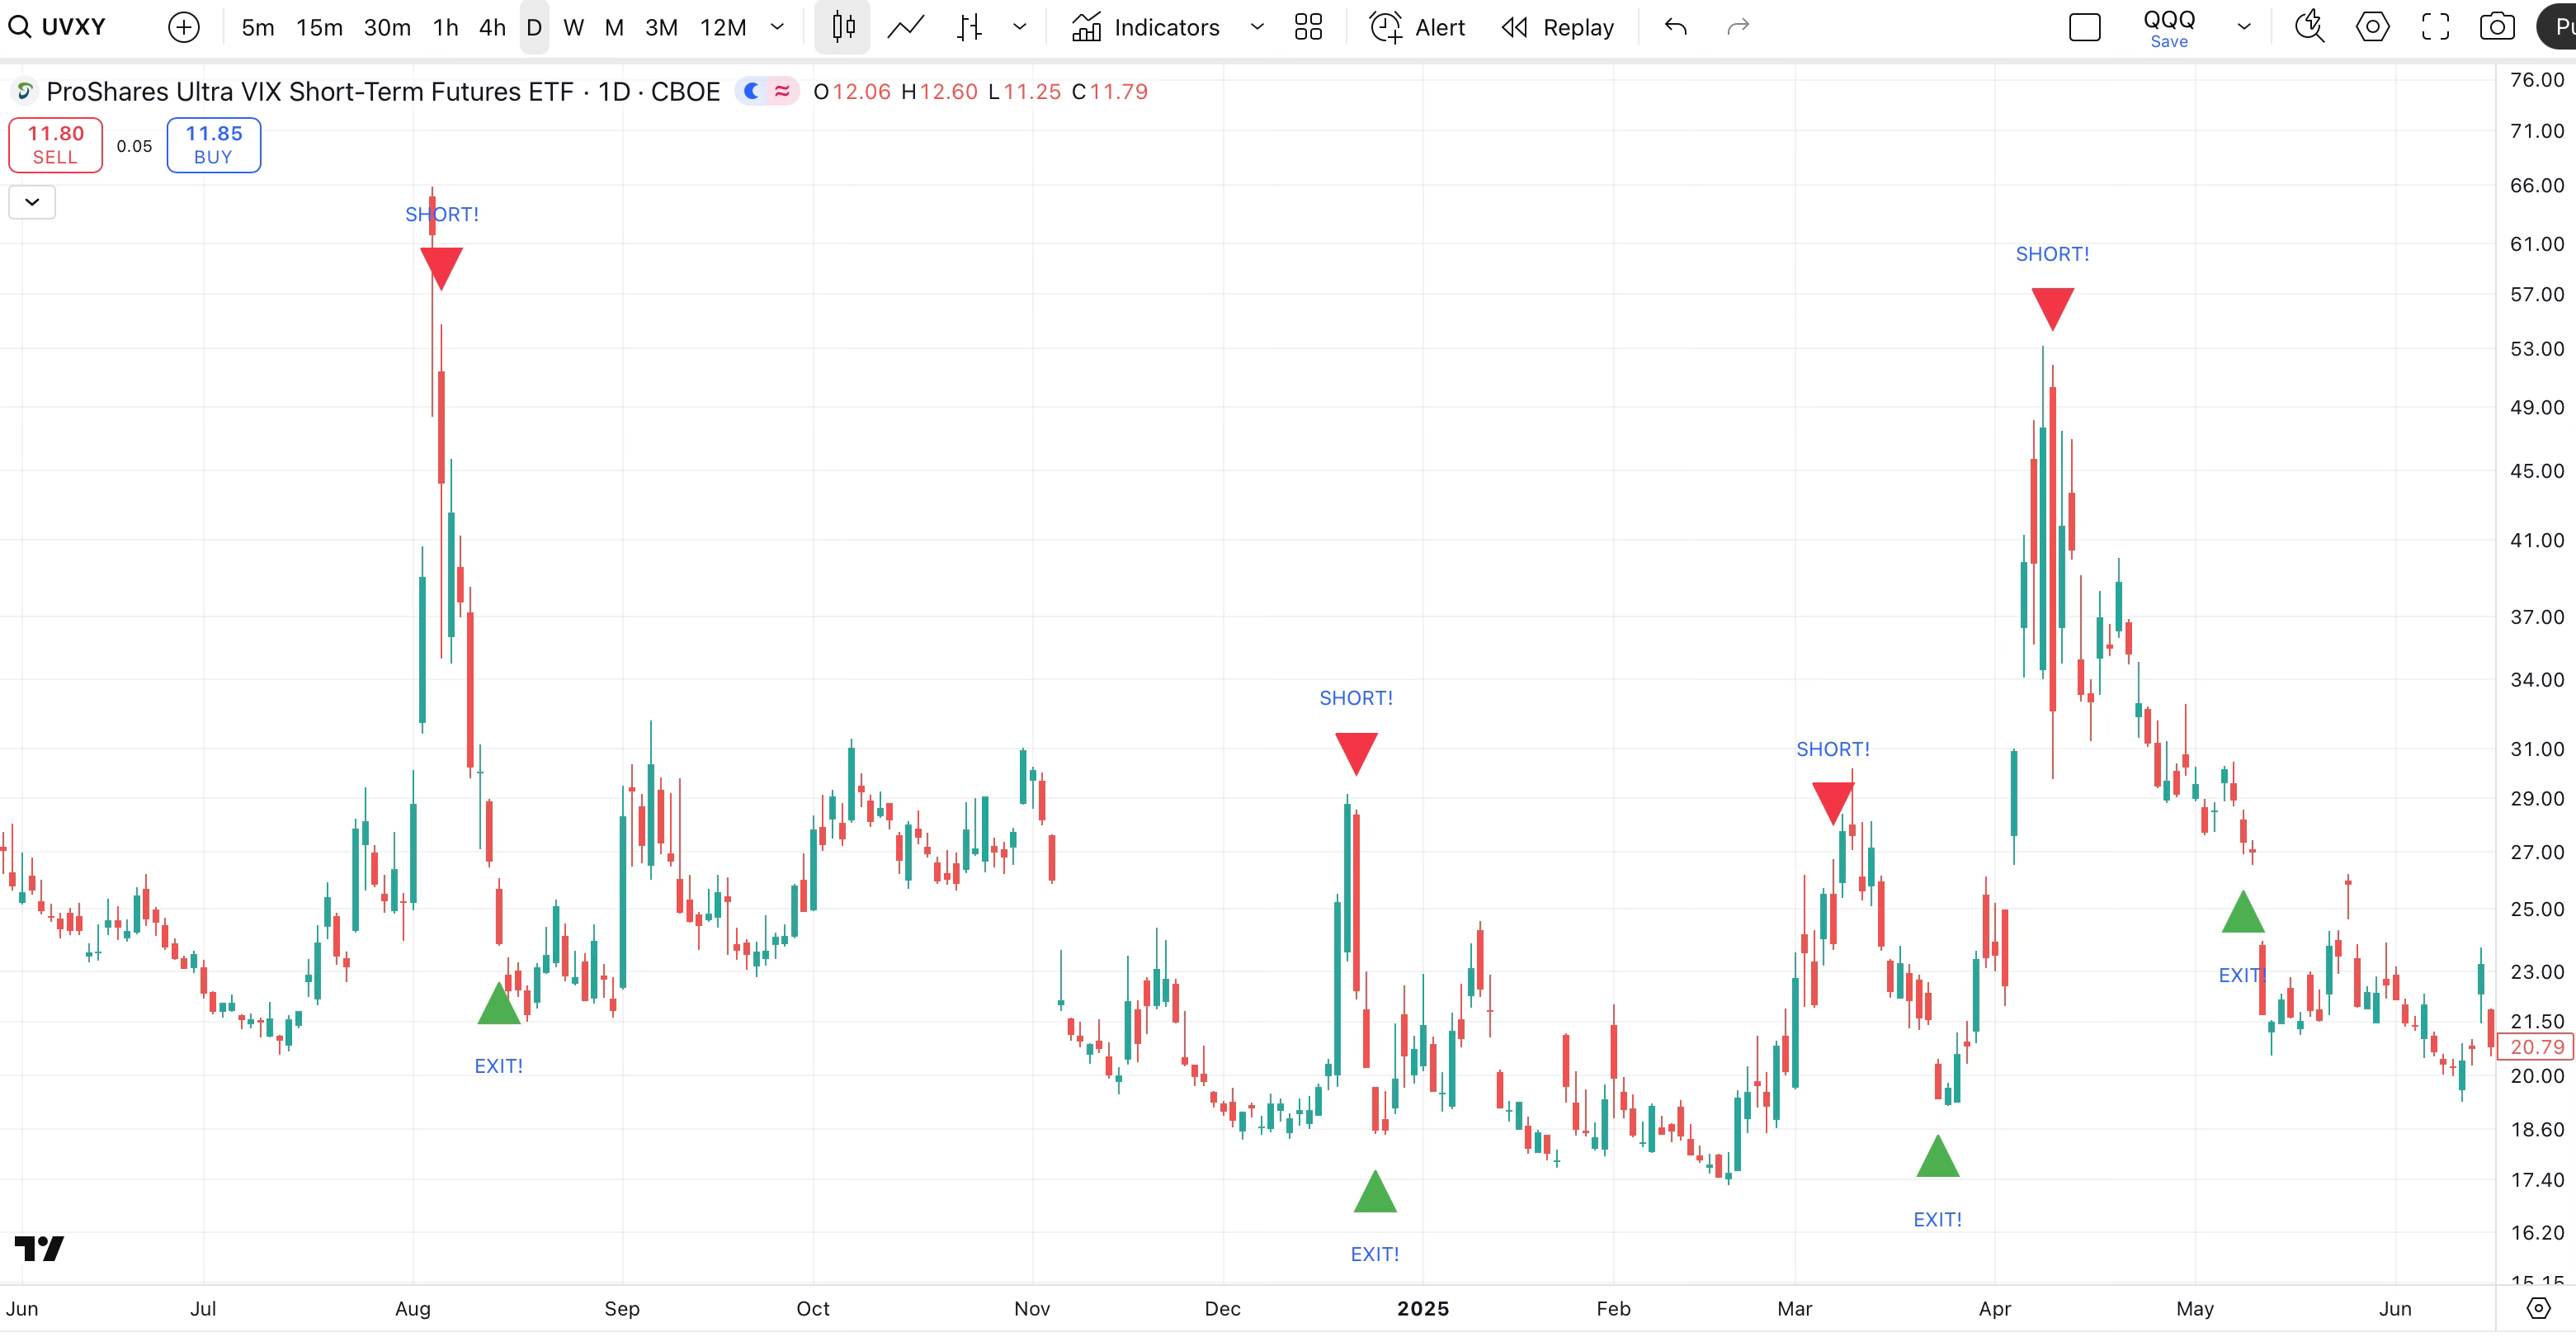
Task: Open the QQQ layout dropdown arrow
Action: [x=2244, y=27]
